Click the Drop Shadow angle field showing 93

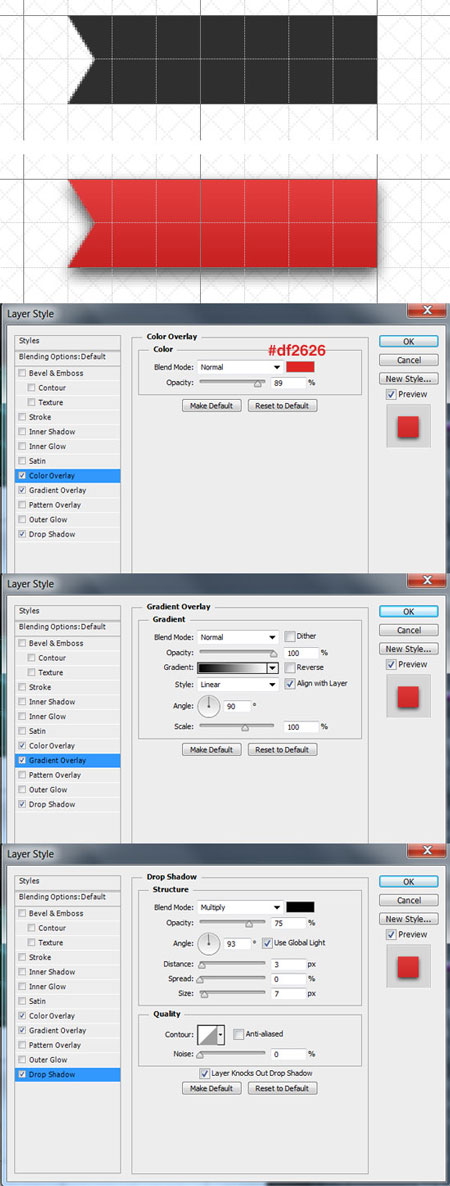pyautogui.click(x=237, y=943)
